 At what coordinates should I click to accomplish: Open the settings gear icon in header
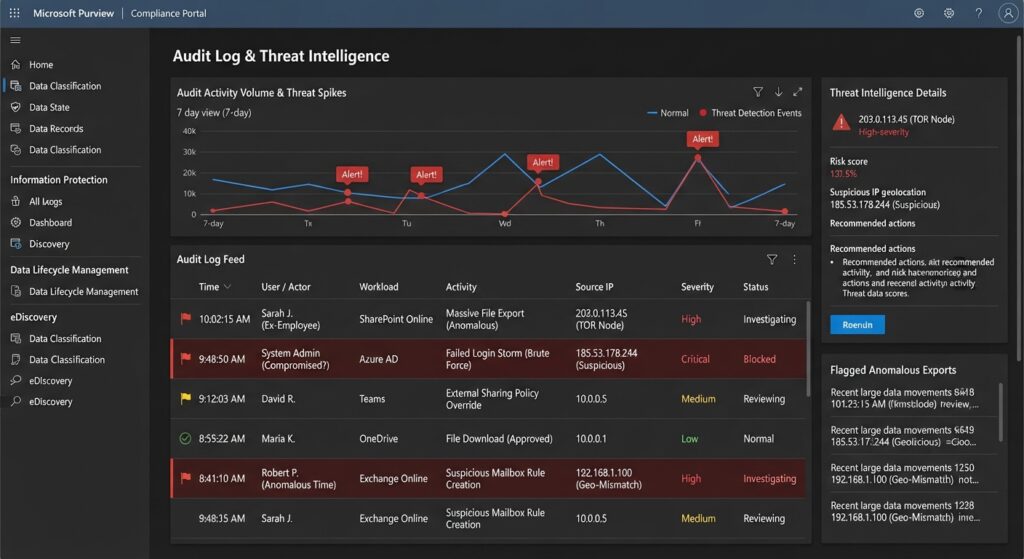click(949, 13)
